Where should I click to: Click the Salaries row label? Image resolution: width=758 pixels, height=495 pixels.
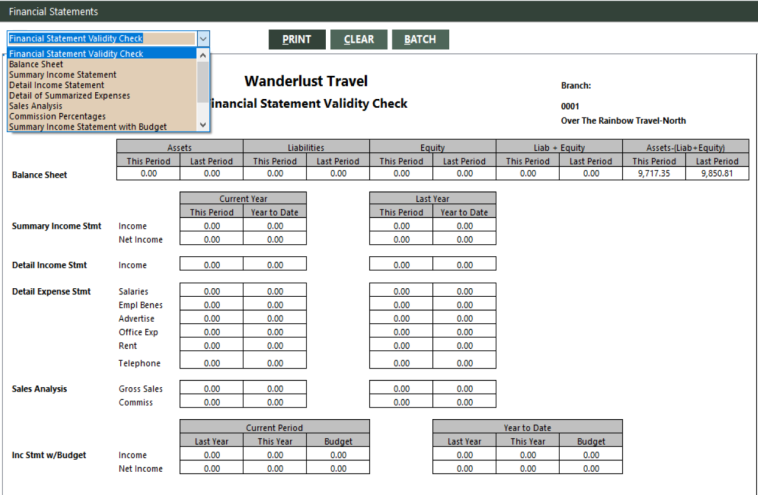(133, 291)
